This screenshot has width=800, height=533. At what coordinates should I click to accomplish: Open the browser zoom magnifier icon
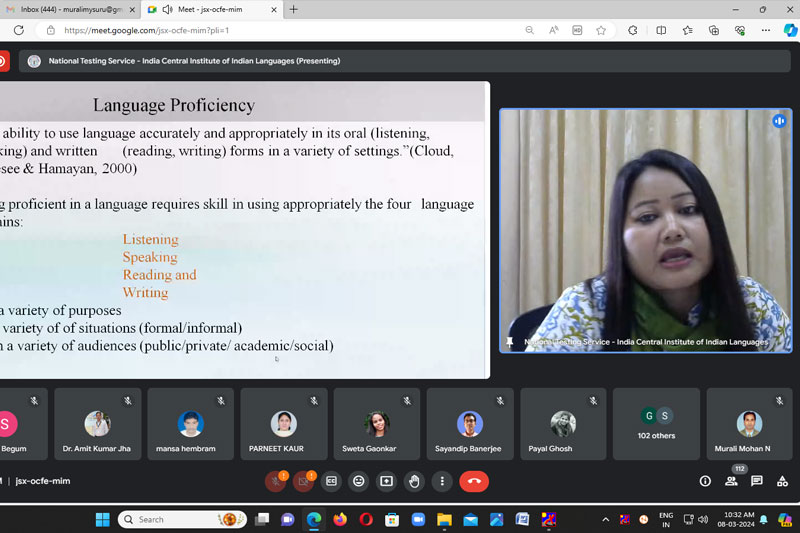tap(530, 30)
